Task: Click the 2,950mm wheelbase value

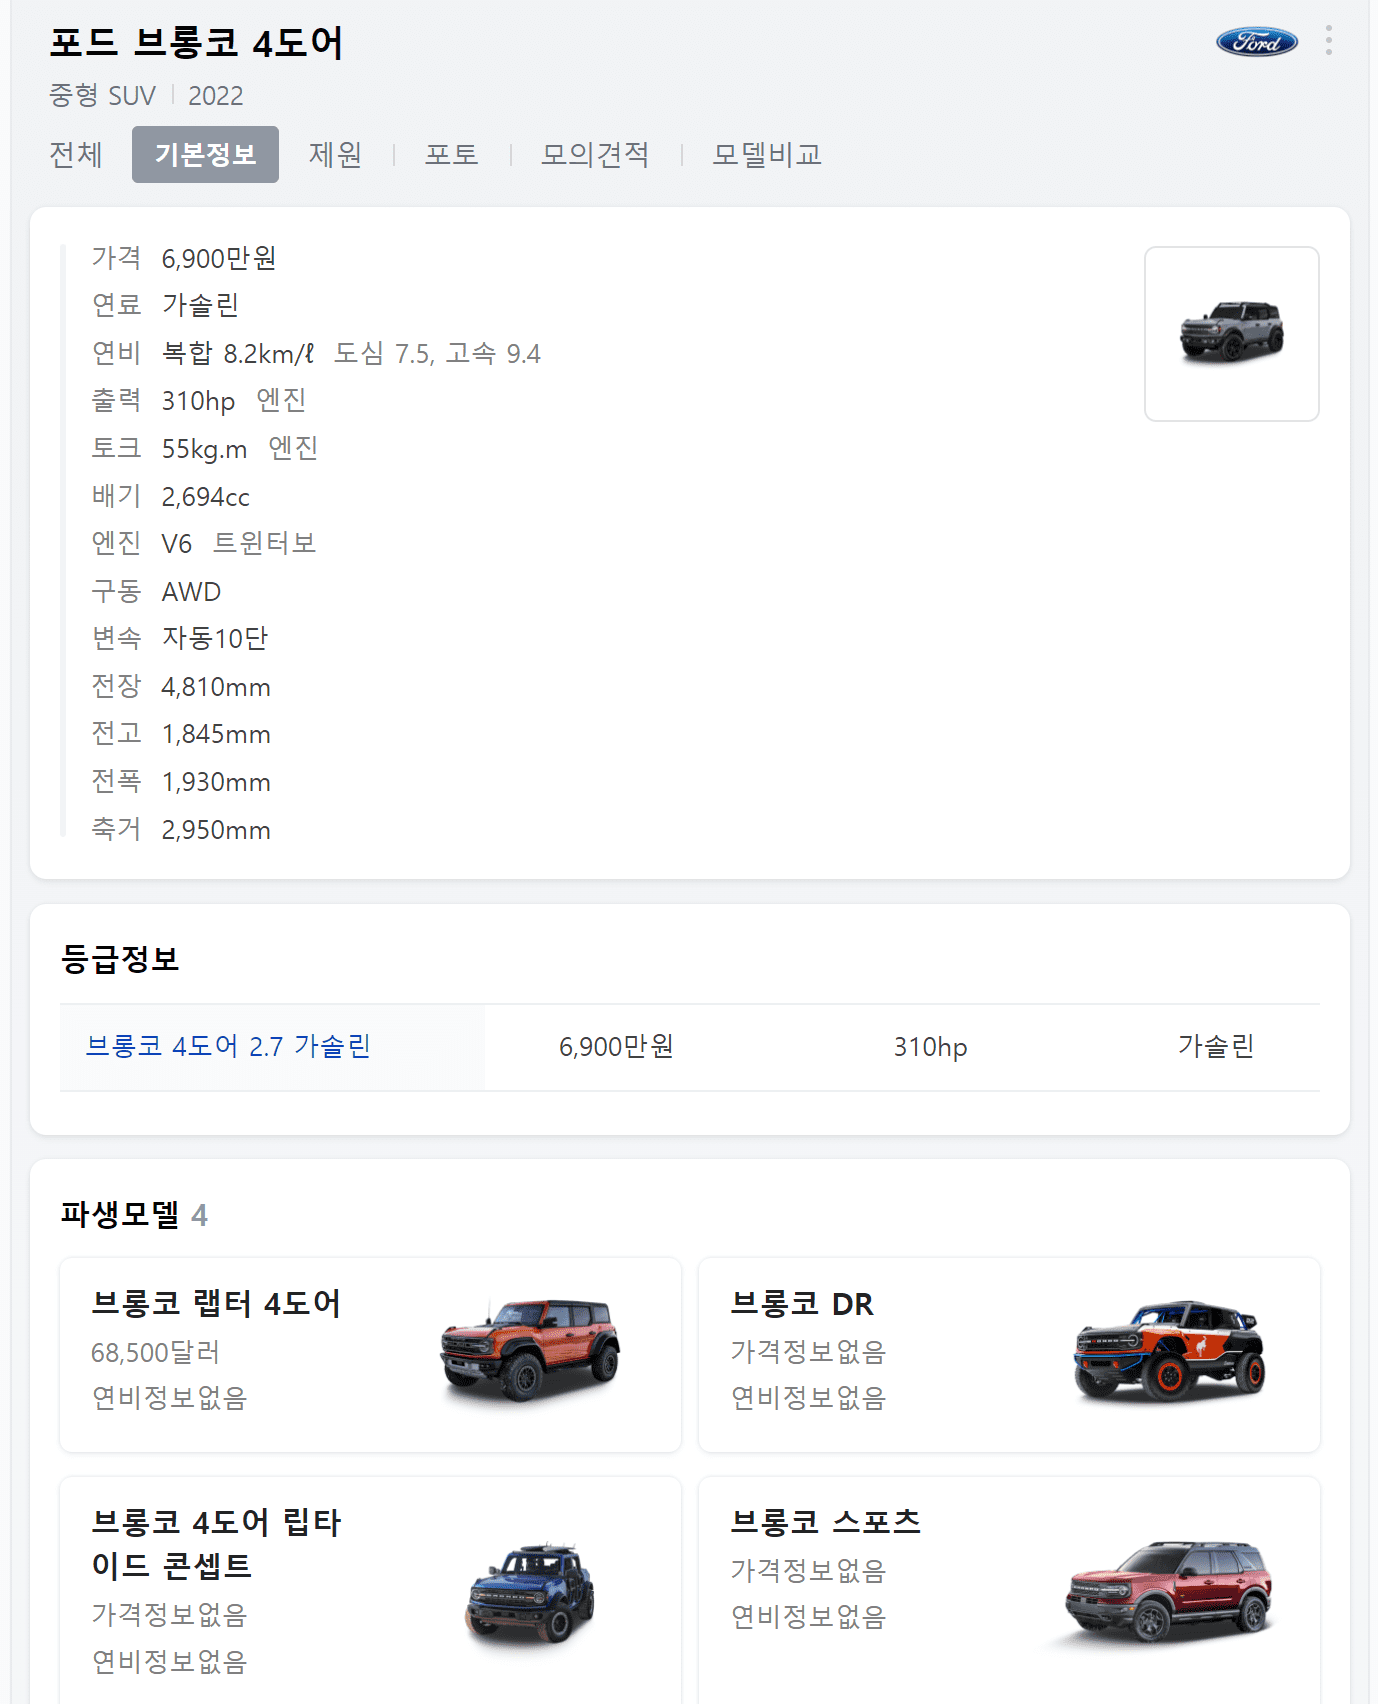Action: pyautogui.click(x=216, y=830)
